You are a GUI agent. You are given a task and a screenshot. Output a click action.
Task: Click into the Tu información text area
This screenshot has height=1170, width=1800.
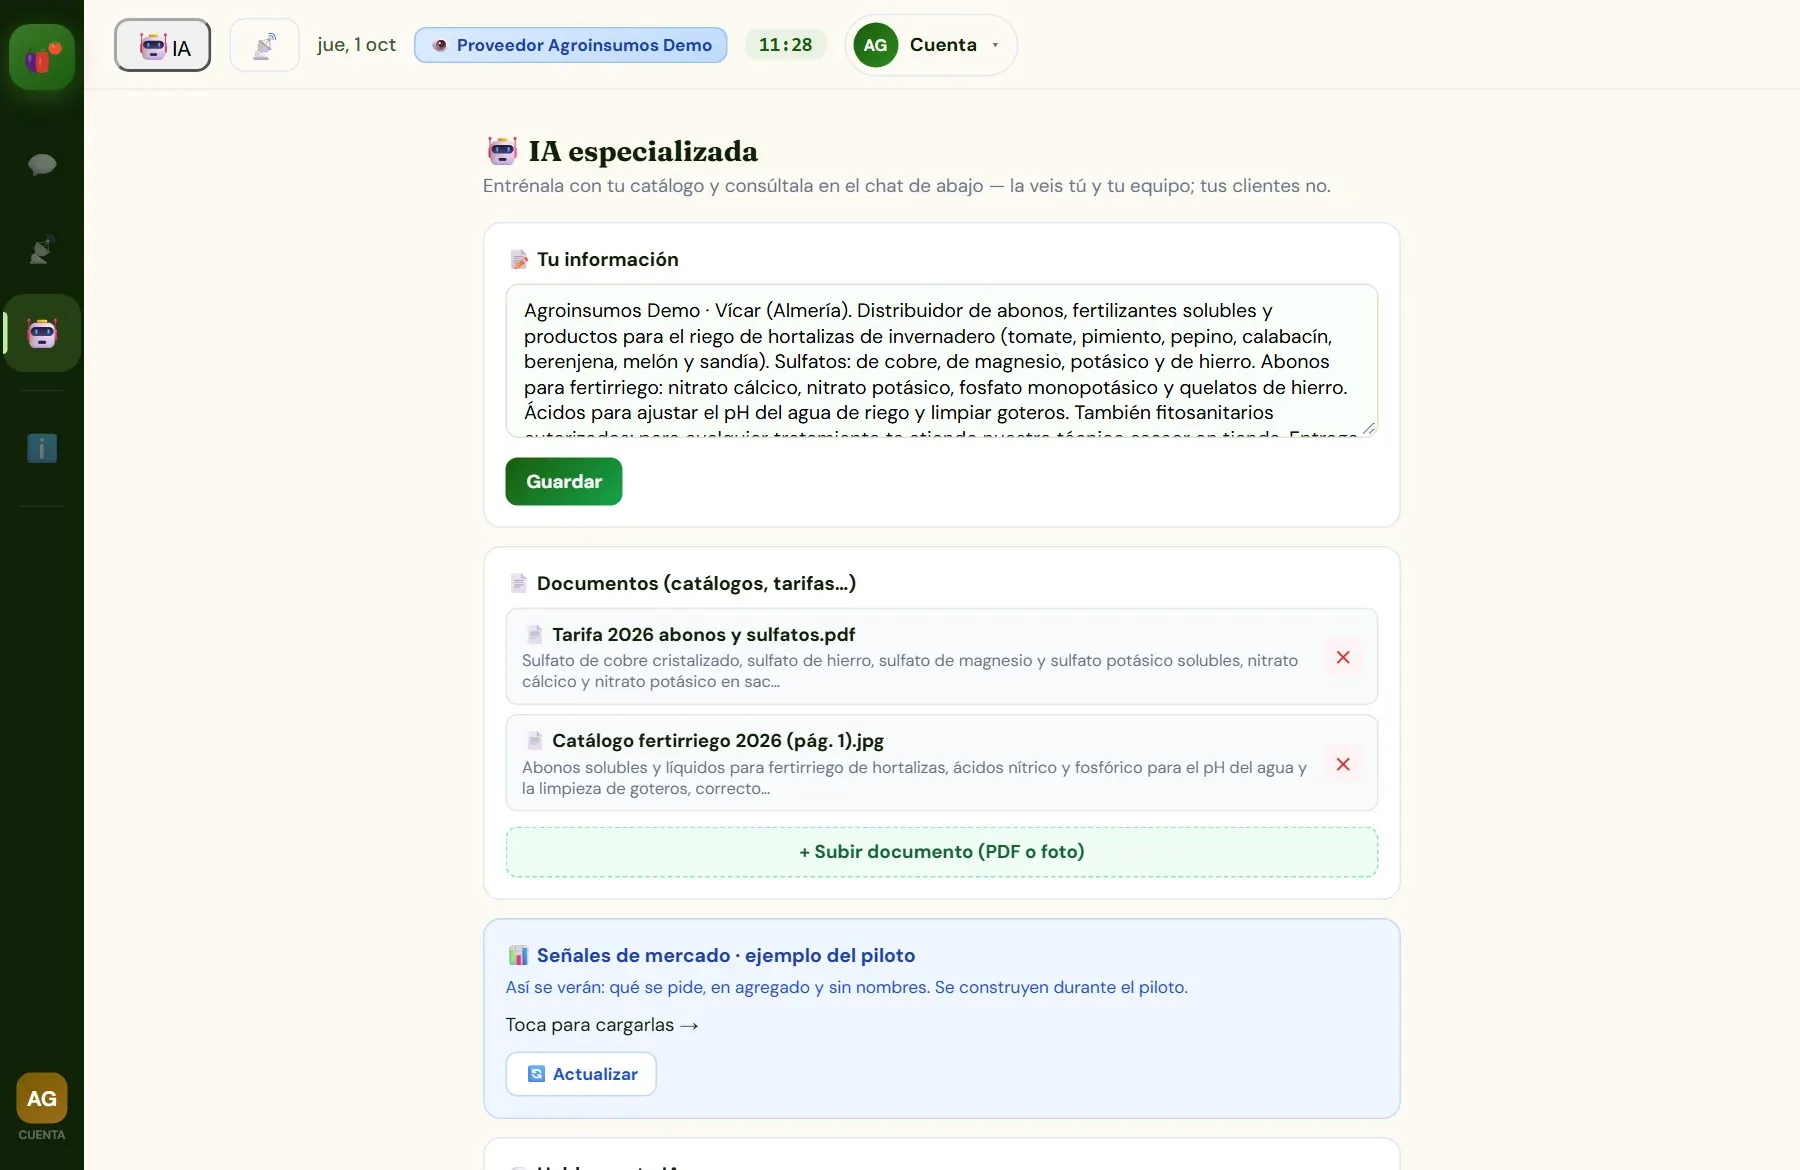click(941, 361)
